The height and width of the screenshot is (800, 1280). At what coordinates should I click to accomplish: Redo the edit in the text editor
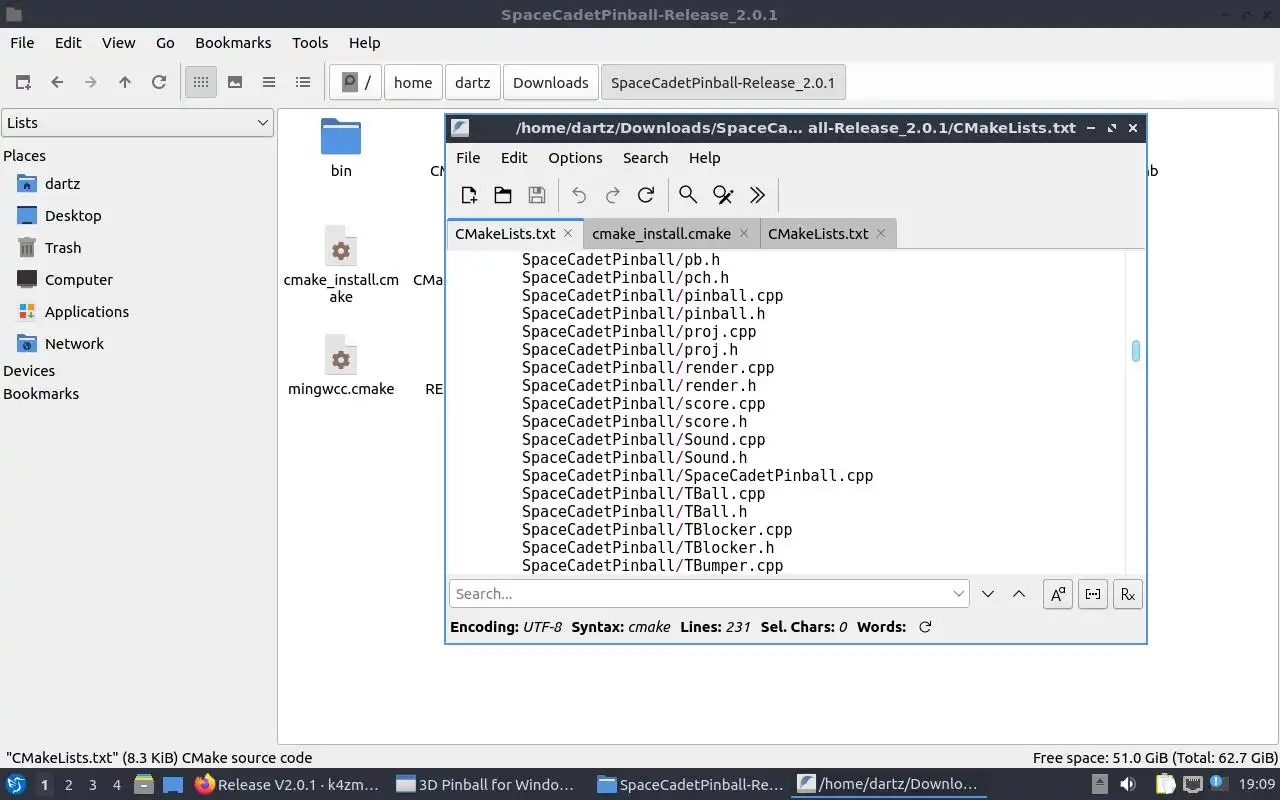[x=613, y=195]
